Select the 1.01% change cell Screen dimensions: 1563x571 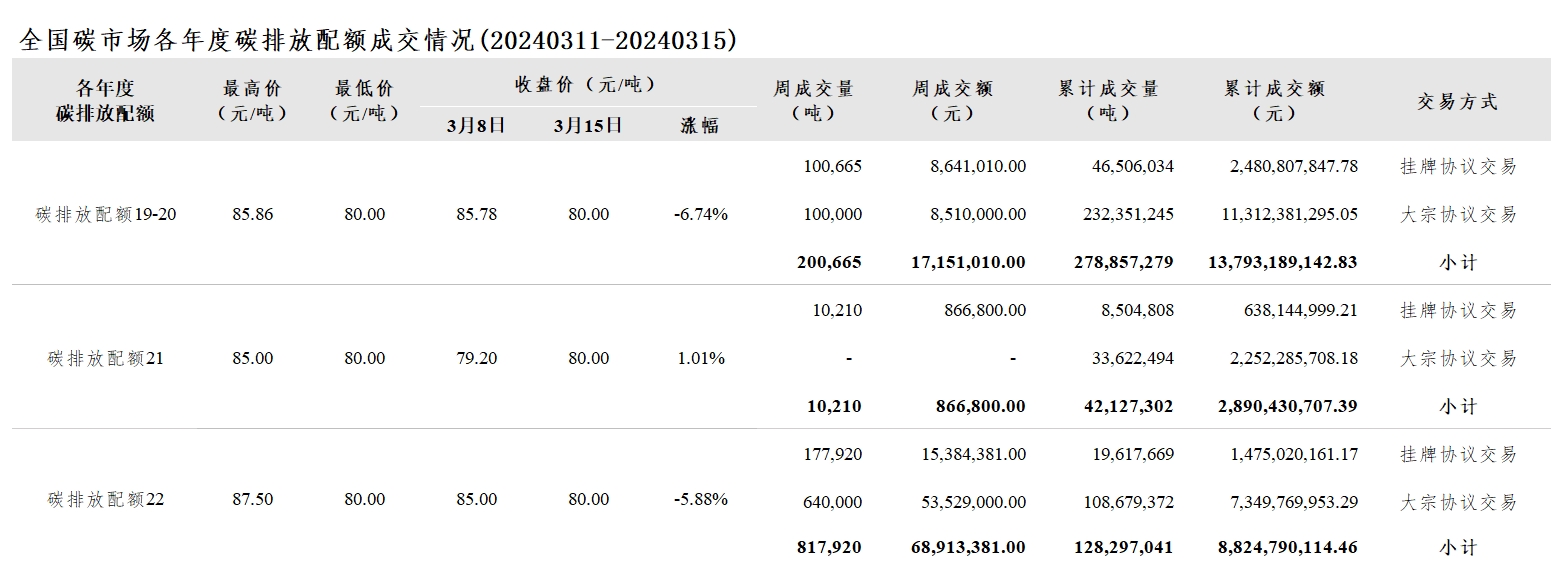701,358
